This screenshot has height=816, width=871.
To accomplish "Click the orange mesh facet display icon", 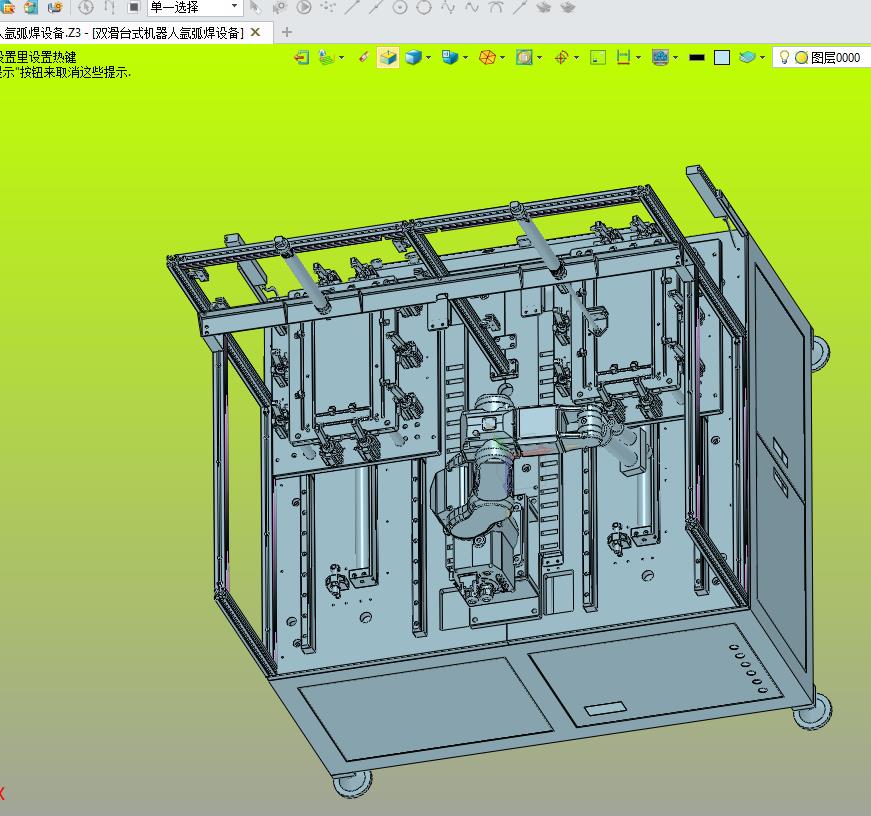I will pos(487,57).
